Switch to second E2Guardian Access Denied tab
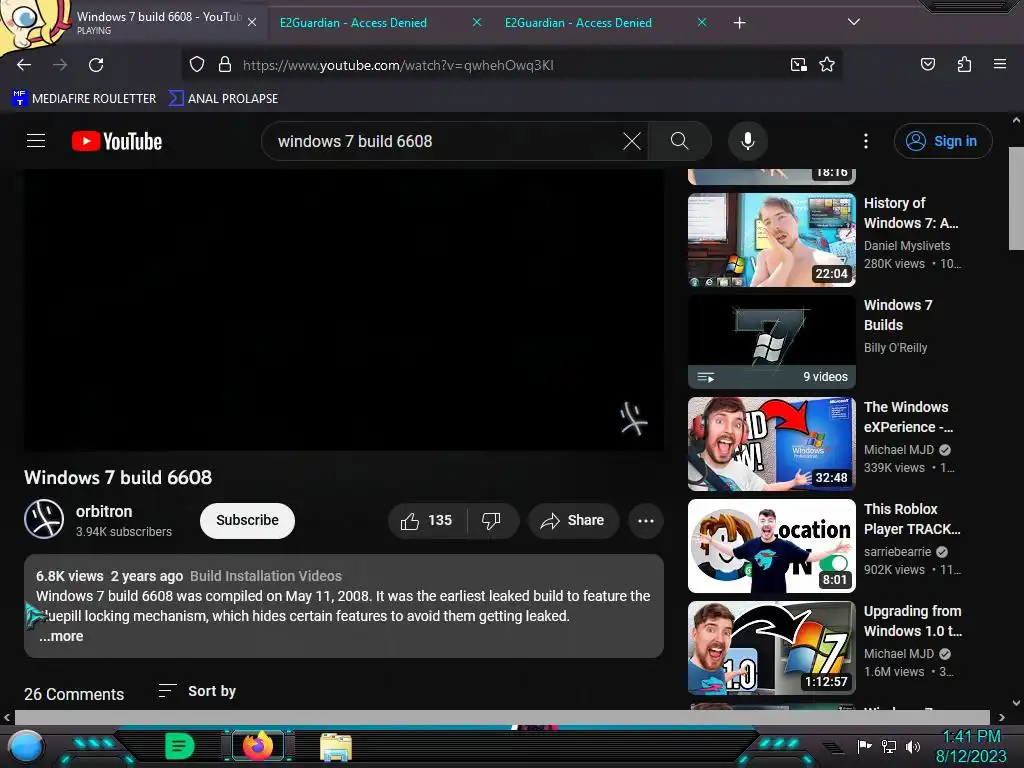 [x=578, y=23]
